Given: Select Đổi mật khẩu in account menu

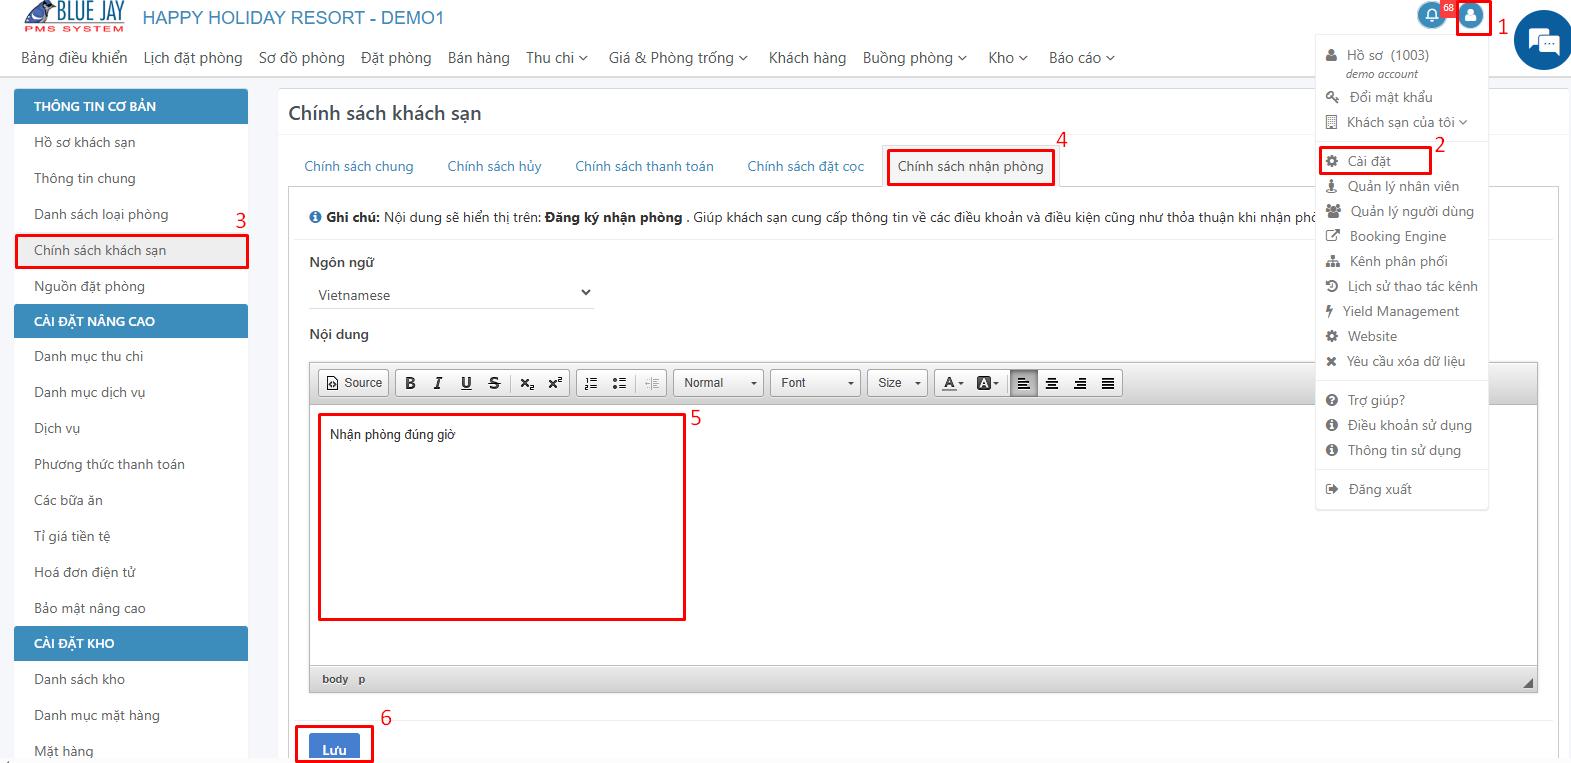Looking at the screenshot, I should [1391, 97].
